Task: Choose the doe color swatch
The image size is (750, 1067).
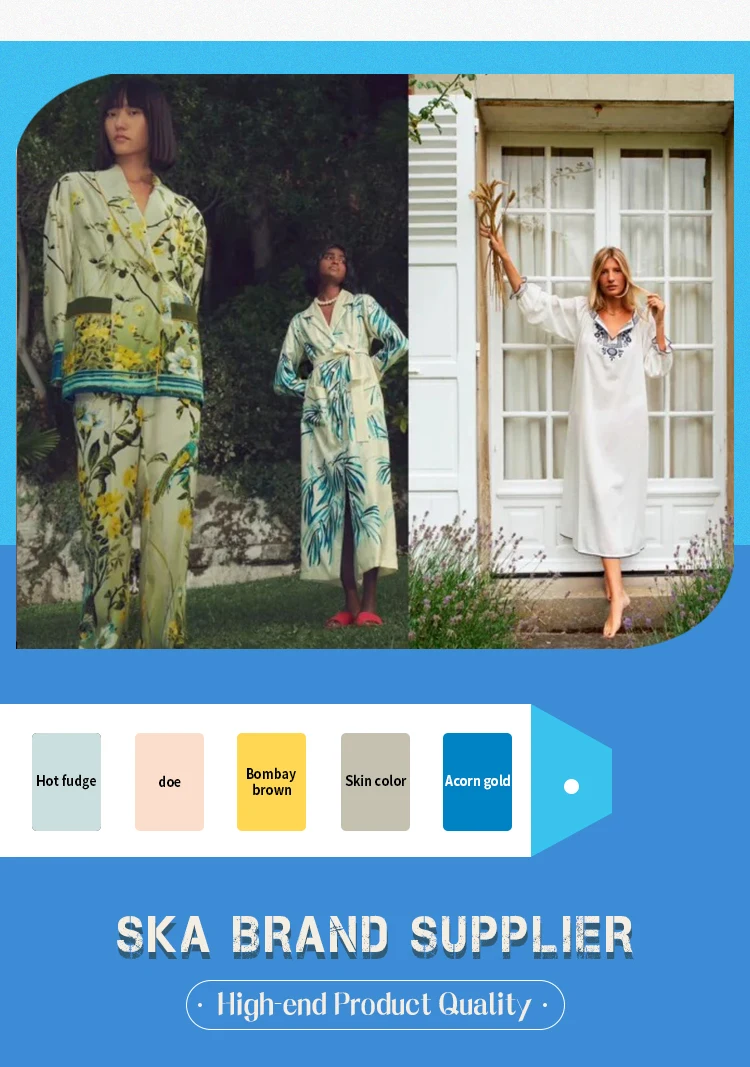Action: coord(169,781)
